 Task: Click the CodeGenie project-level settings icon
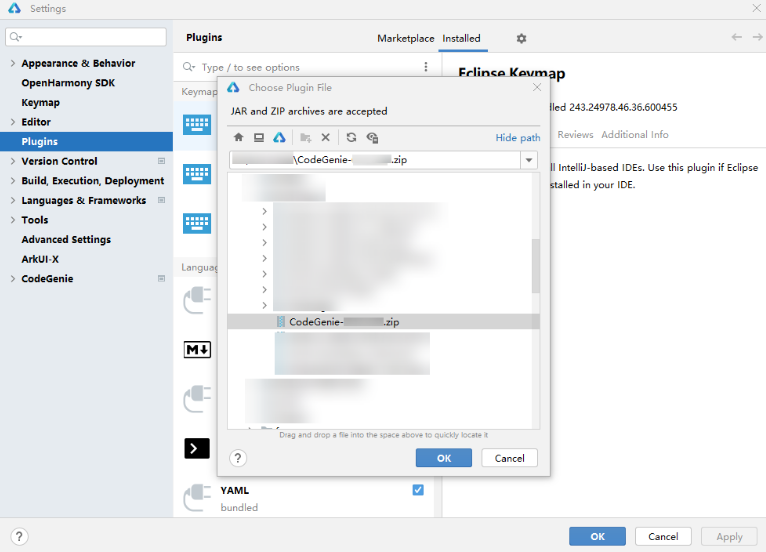pos(161,278)
